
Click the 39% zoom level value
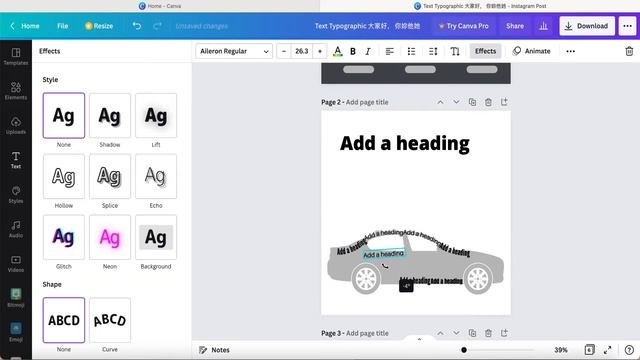tap(561, 350)
